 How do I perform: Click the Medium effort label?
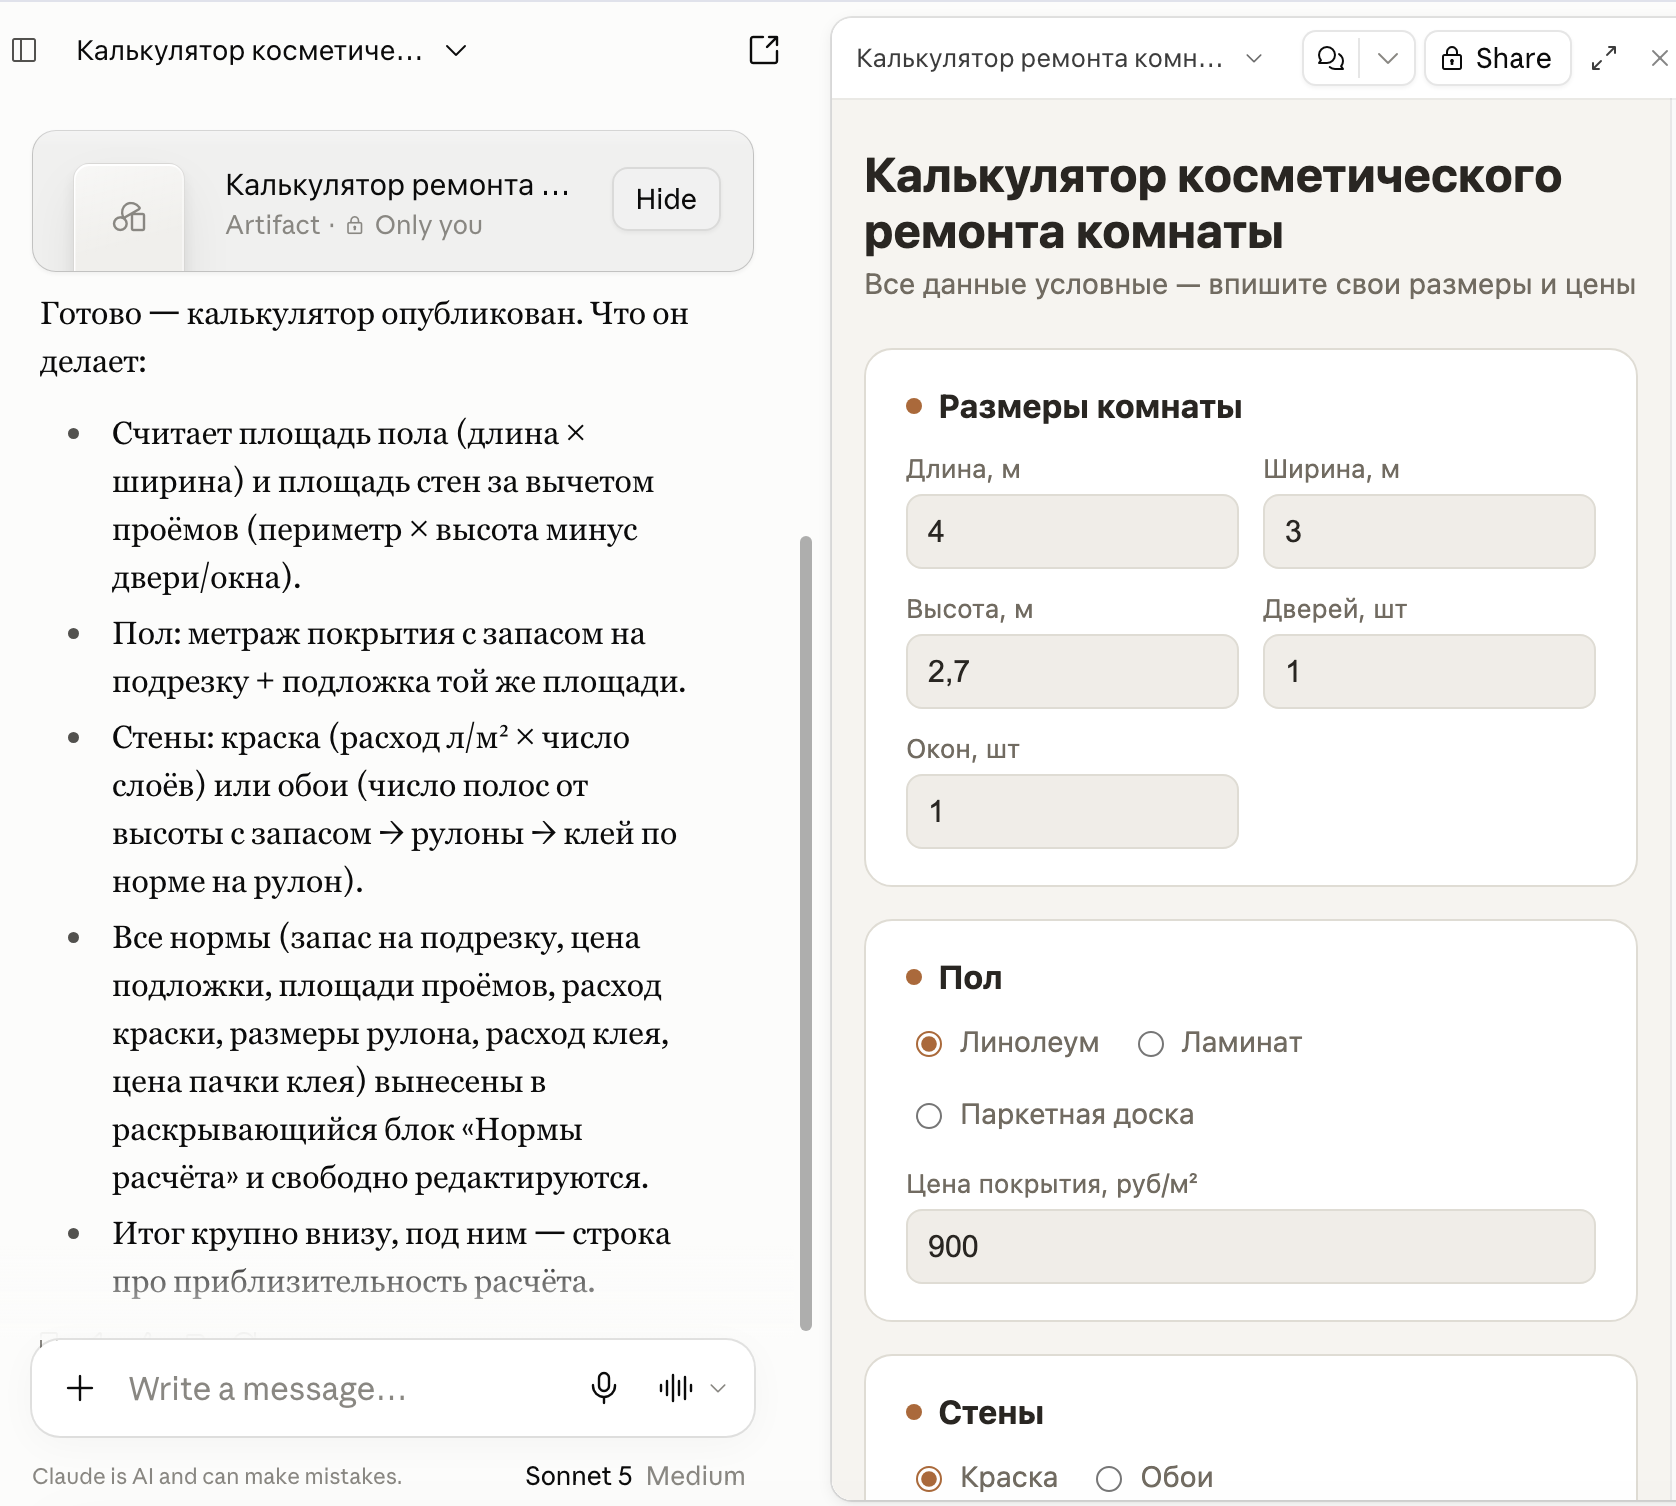pyautogui.click(x=695, y=1476)
